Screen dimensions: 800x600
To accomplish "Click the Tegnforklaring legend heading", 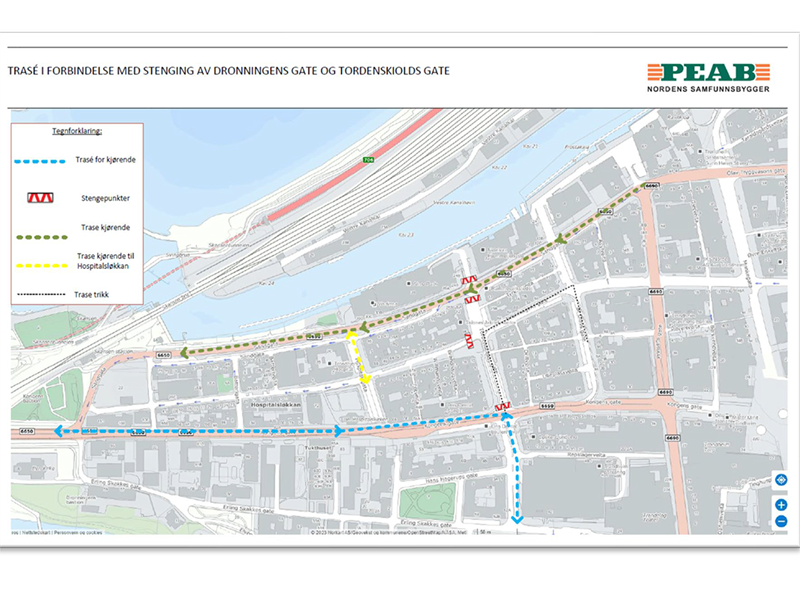I will point(78,131).
